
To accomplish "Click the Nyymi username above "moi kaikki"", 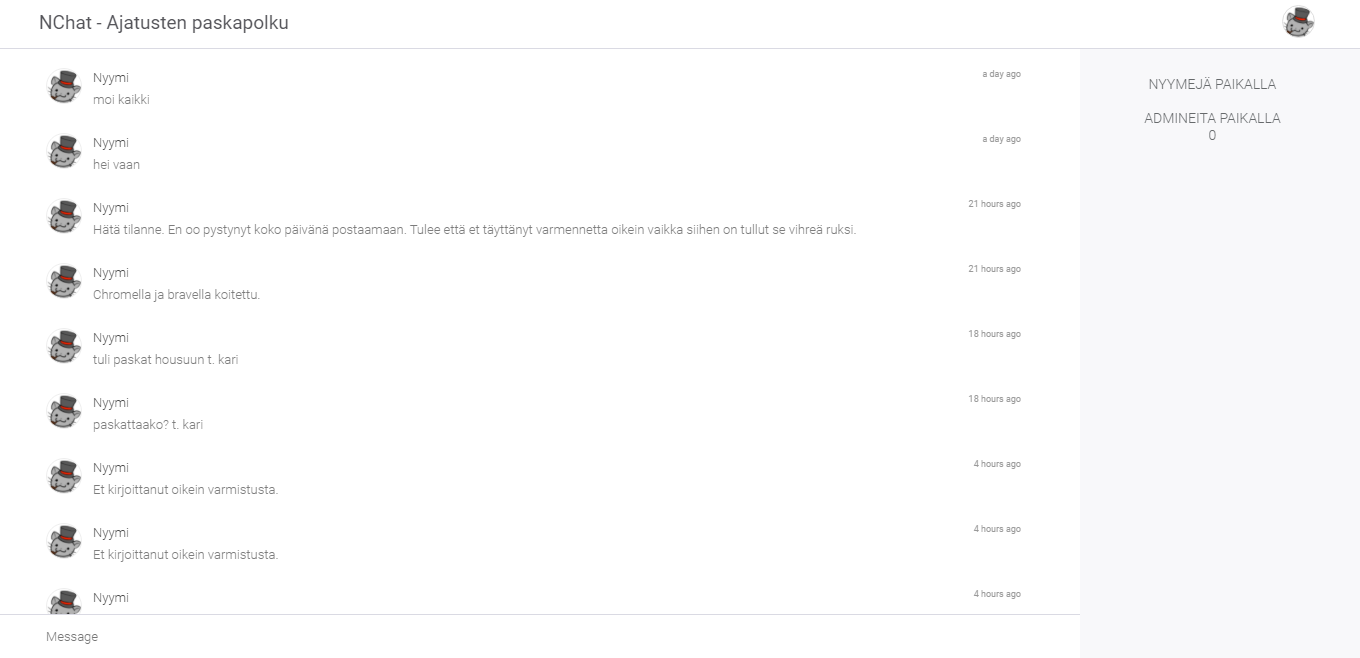I will [x=111, y=78].
